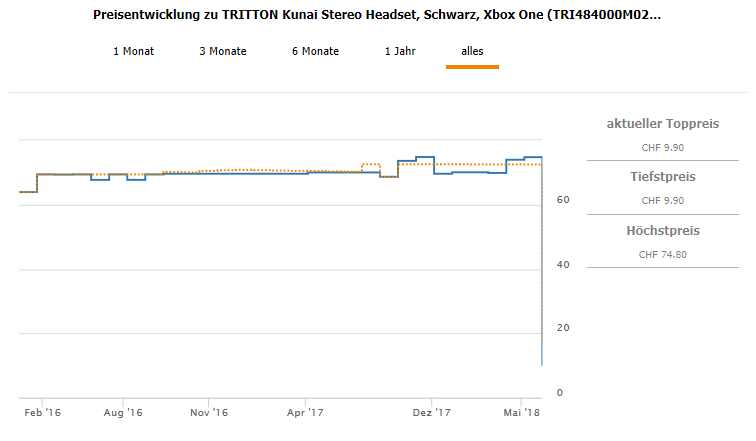Pick the "Apr '17" axis label
The height and width of the screenshot is (441, 756).
304,412
